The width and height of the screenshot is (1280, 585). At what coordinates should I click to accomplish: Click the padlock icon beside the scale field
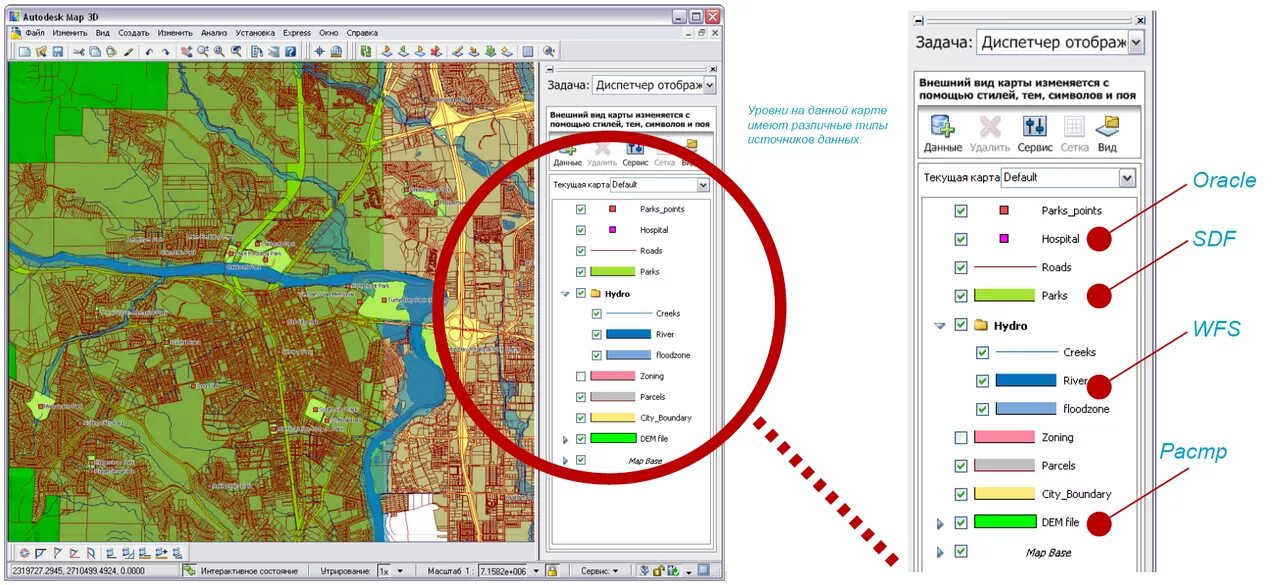point(552,571)
